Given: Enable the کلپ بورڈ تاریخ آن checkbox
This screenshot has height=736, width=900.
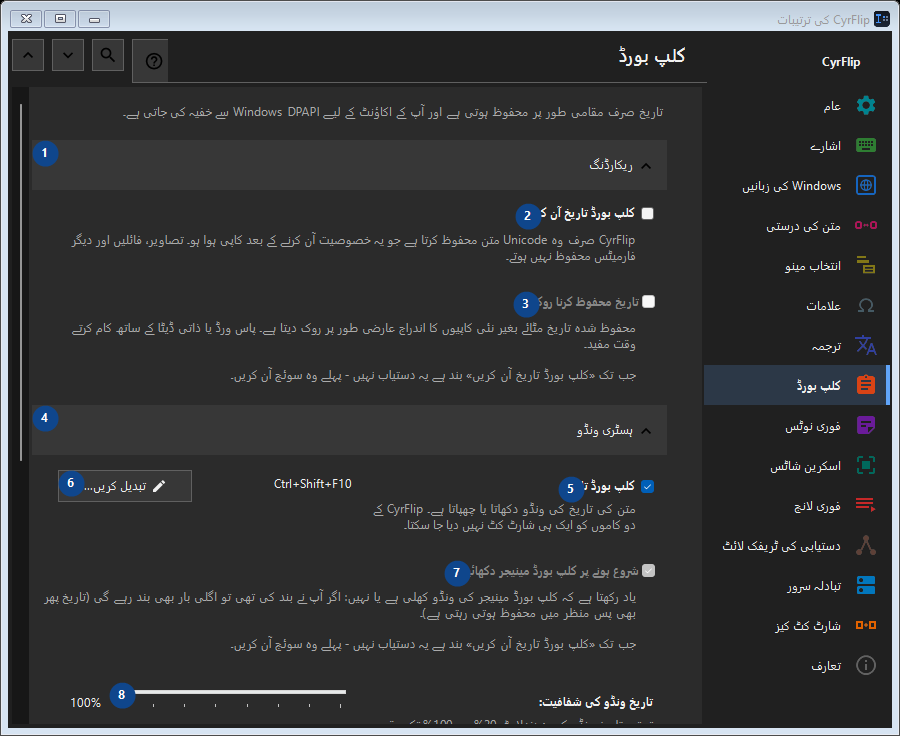Looking at the screenshot, I should (647, 214).
